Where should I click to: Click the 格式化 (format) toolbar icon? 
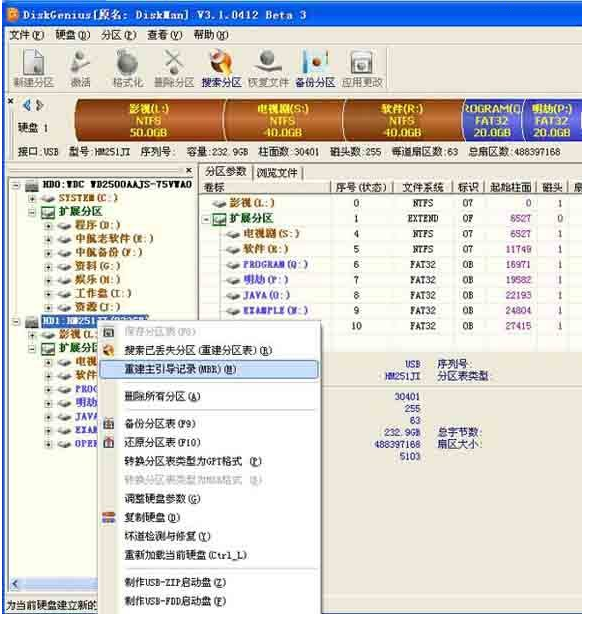pyautogui.click(x=127, y=68)
